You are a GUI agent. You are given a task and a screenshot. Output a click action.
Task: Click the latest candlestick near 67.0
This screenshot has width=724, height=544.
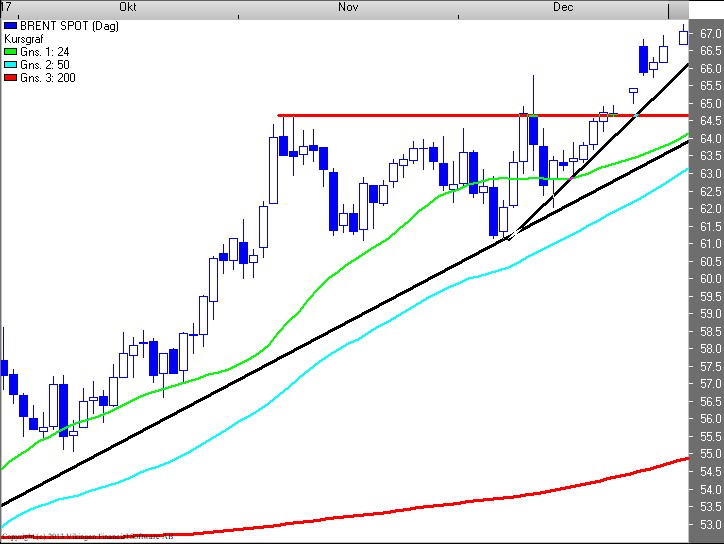(683, 37)
